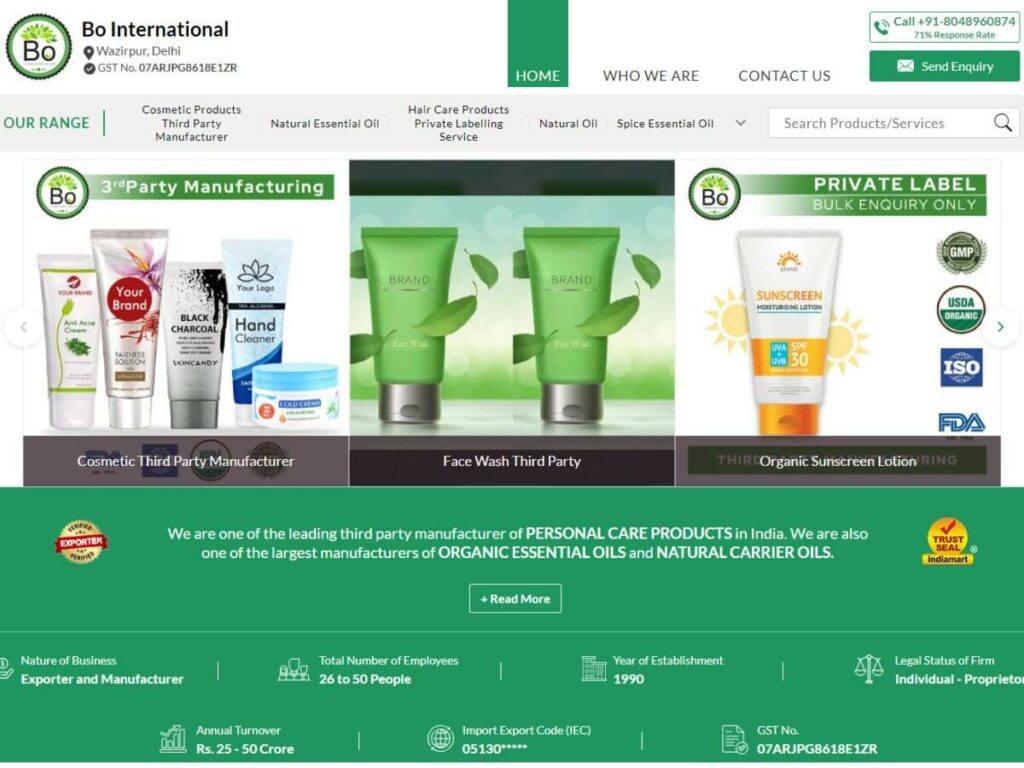This screenshot has height=768, width=1024.
Task: Click the Total Number of Employees icon
Action: tap(294, 669)
